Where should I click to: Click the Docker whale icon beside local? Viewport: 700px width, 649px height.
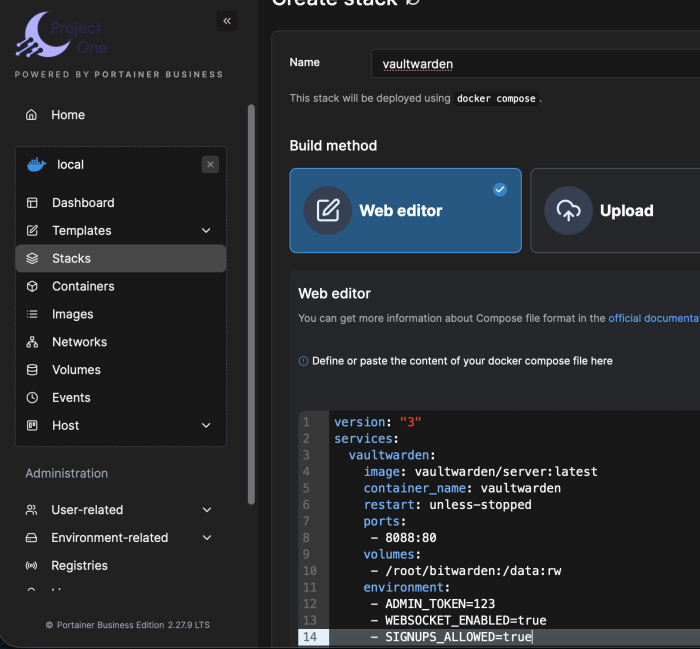(37, 164)
